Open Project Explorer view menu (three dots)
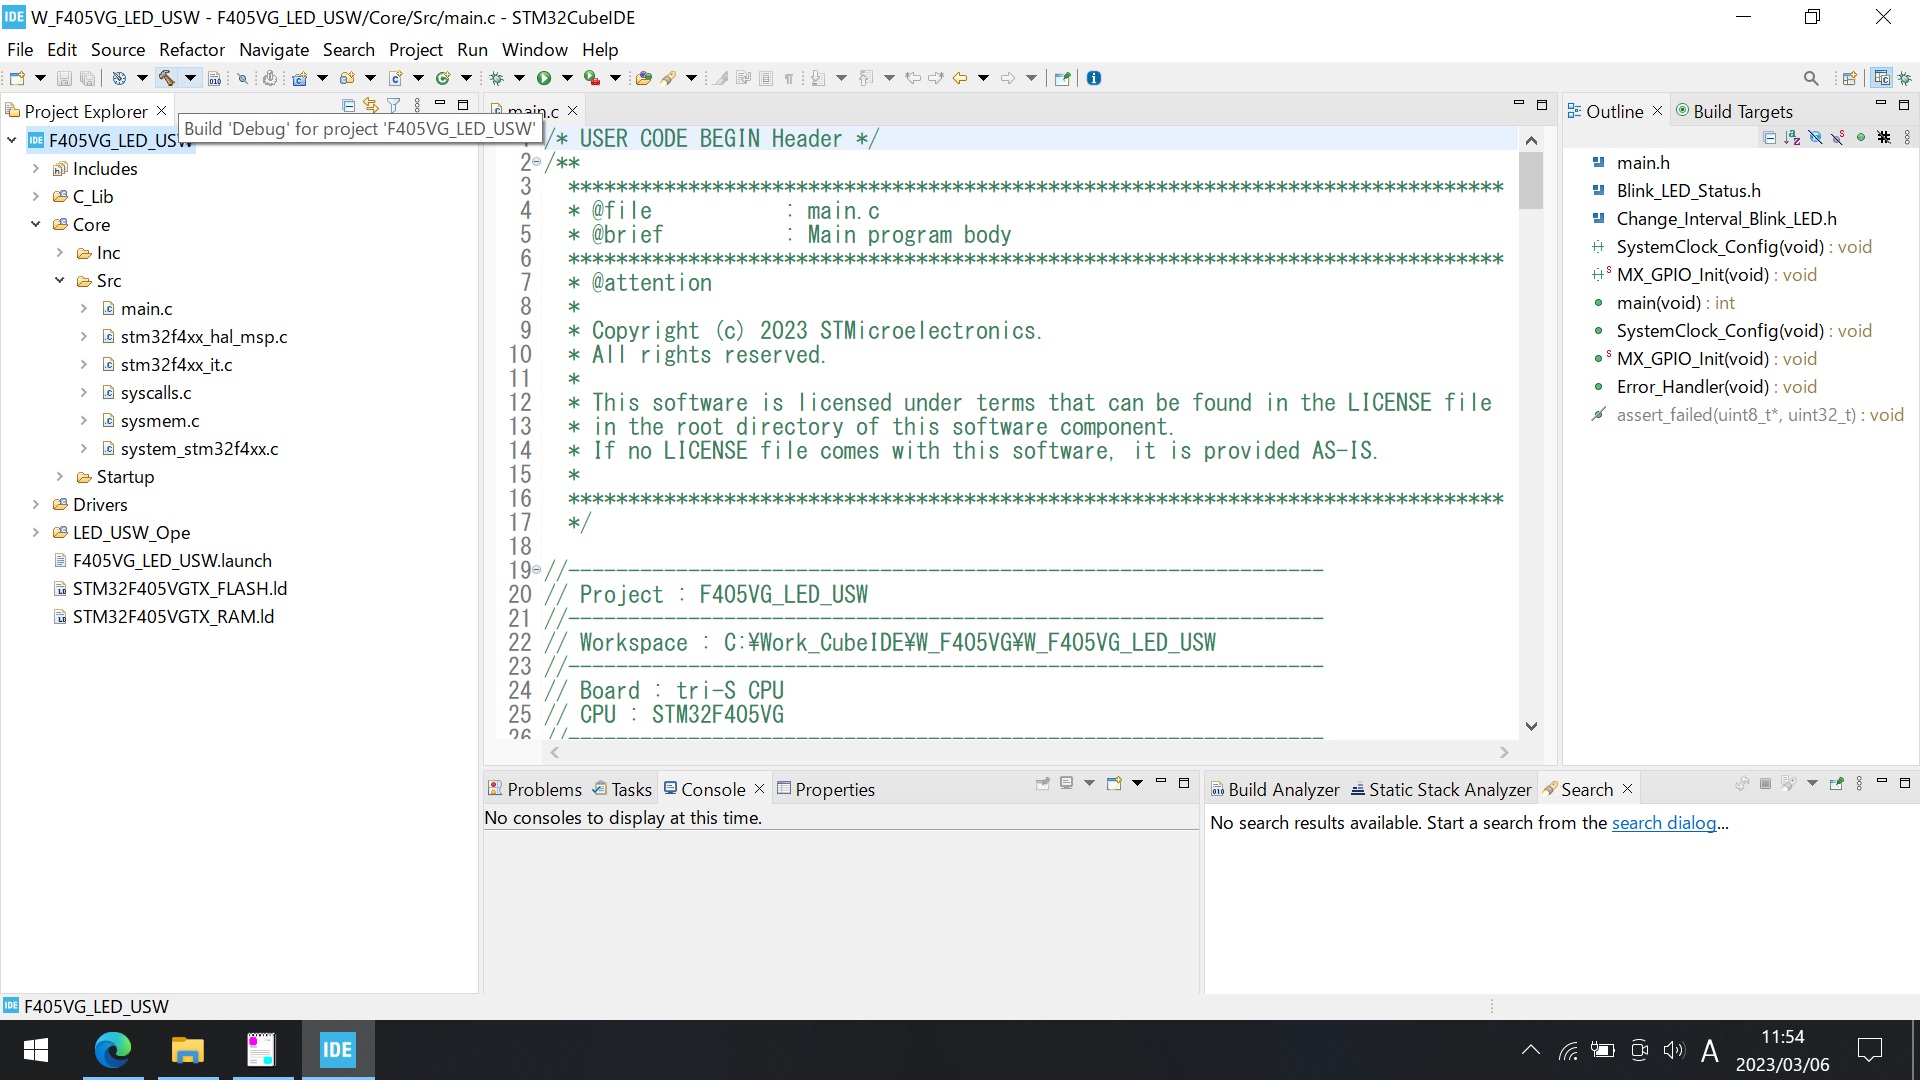 coord(418,105)
